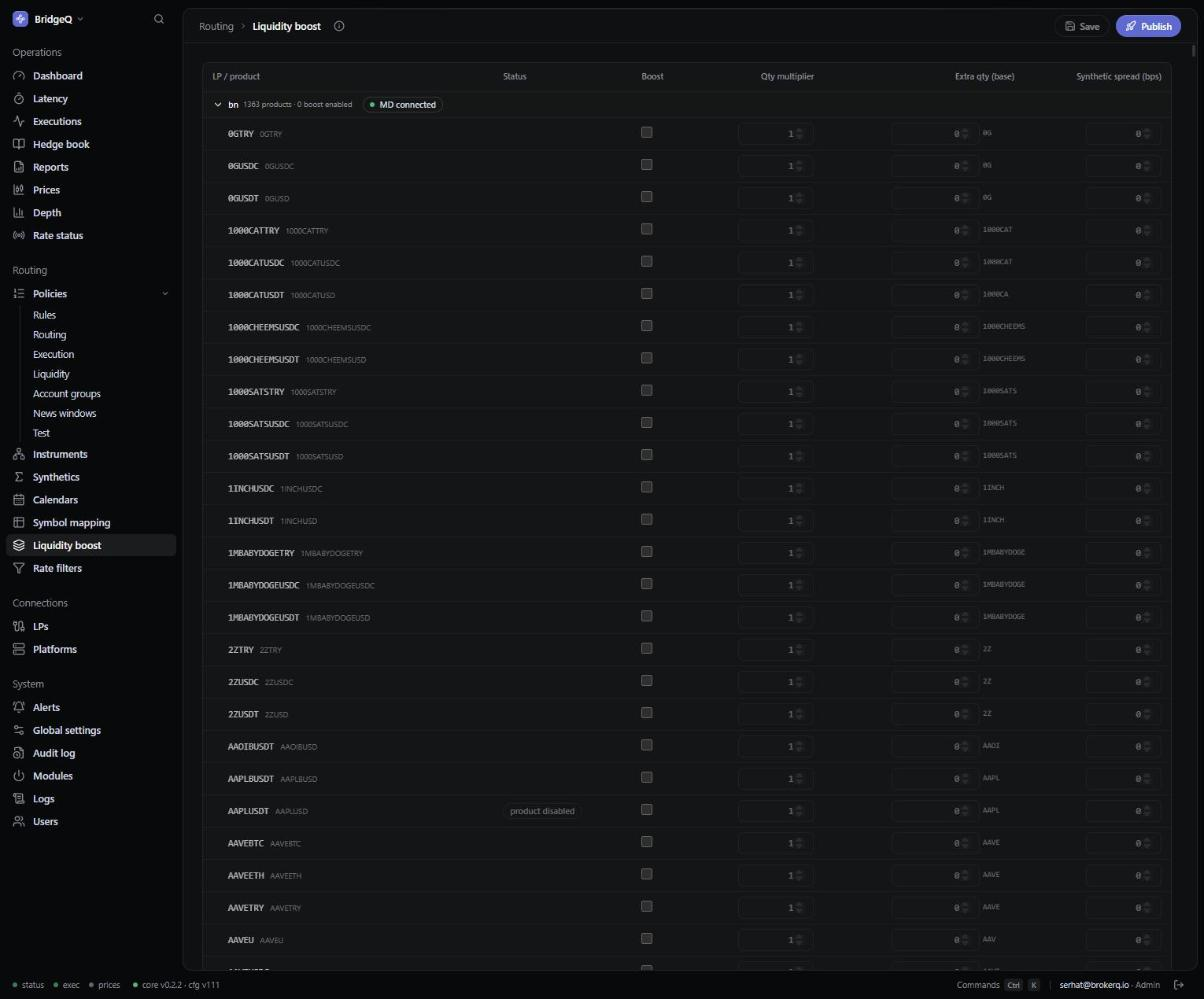This screenshot has height=999, width=1204.
Task: Click the Qty multiplier stepper for 0GUSDC
Action: (799, 166)
